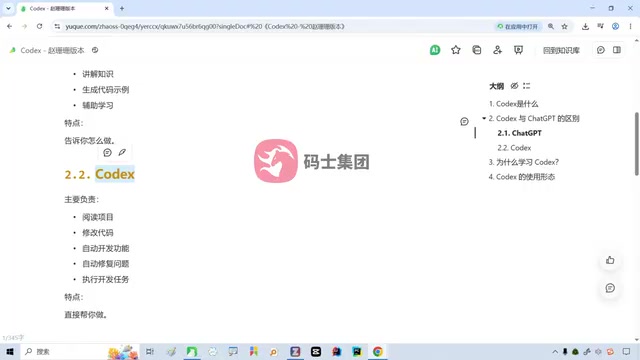The image size is (640, 360).
Task: Open Chrome downloads
Action: click(x=585, y=27)
